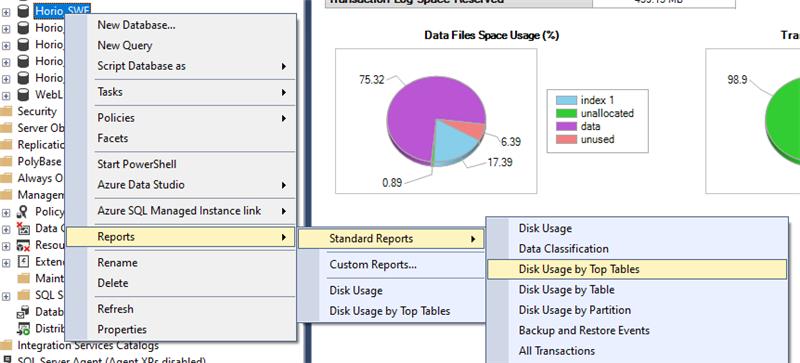Select the Security folder in tree
The width and height of the screenshot is (800, 363).
[37, 111]
